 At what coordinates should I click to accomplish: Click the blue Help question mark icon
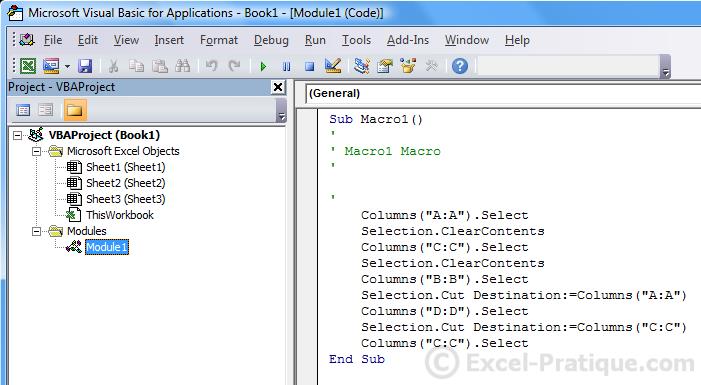(x=460, y=66)
